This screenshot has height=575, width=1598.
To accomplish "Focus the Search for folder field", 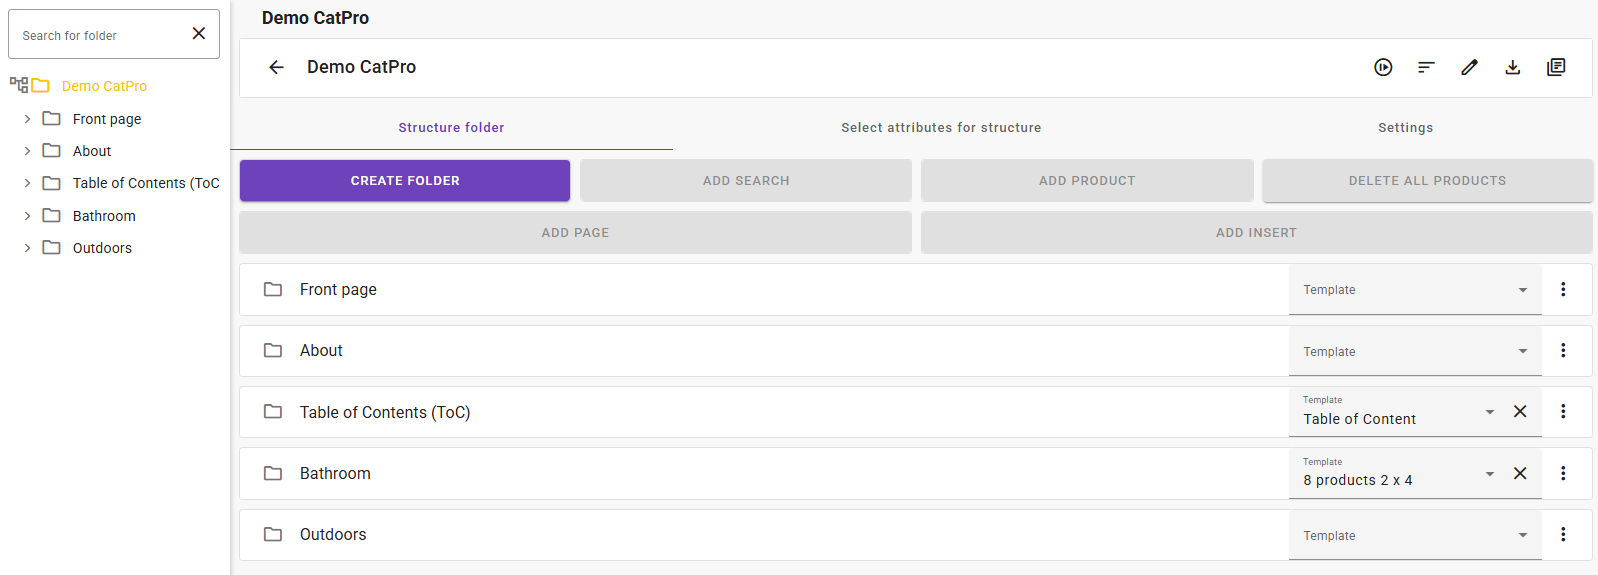I will tap(100, 35).
